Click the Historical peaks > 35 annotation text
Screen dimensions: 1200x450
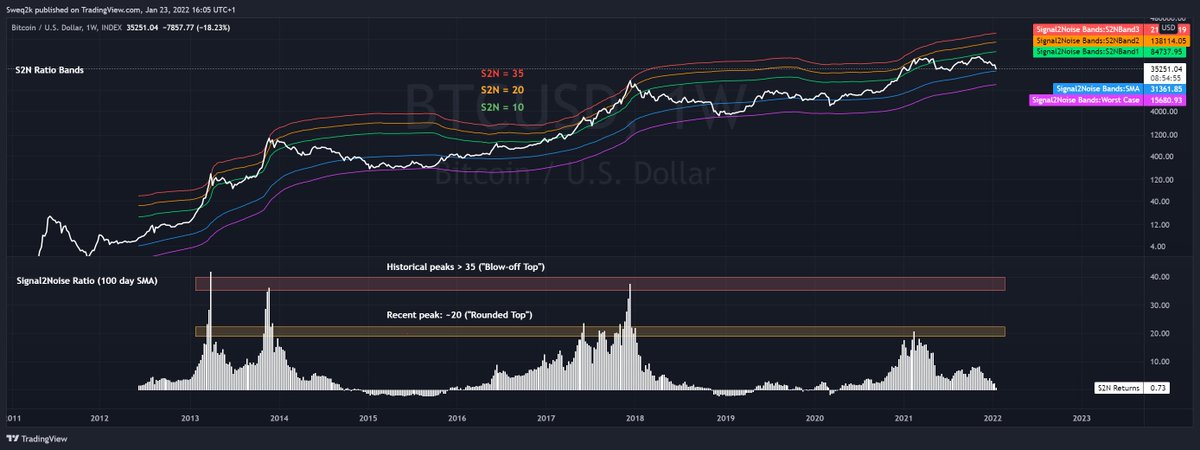click(x=465, y=268)
